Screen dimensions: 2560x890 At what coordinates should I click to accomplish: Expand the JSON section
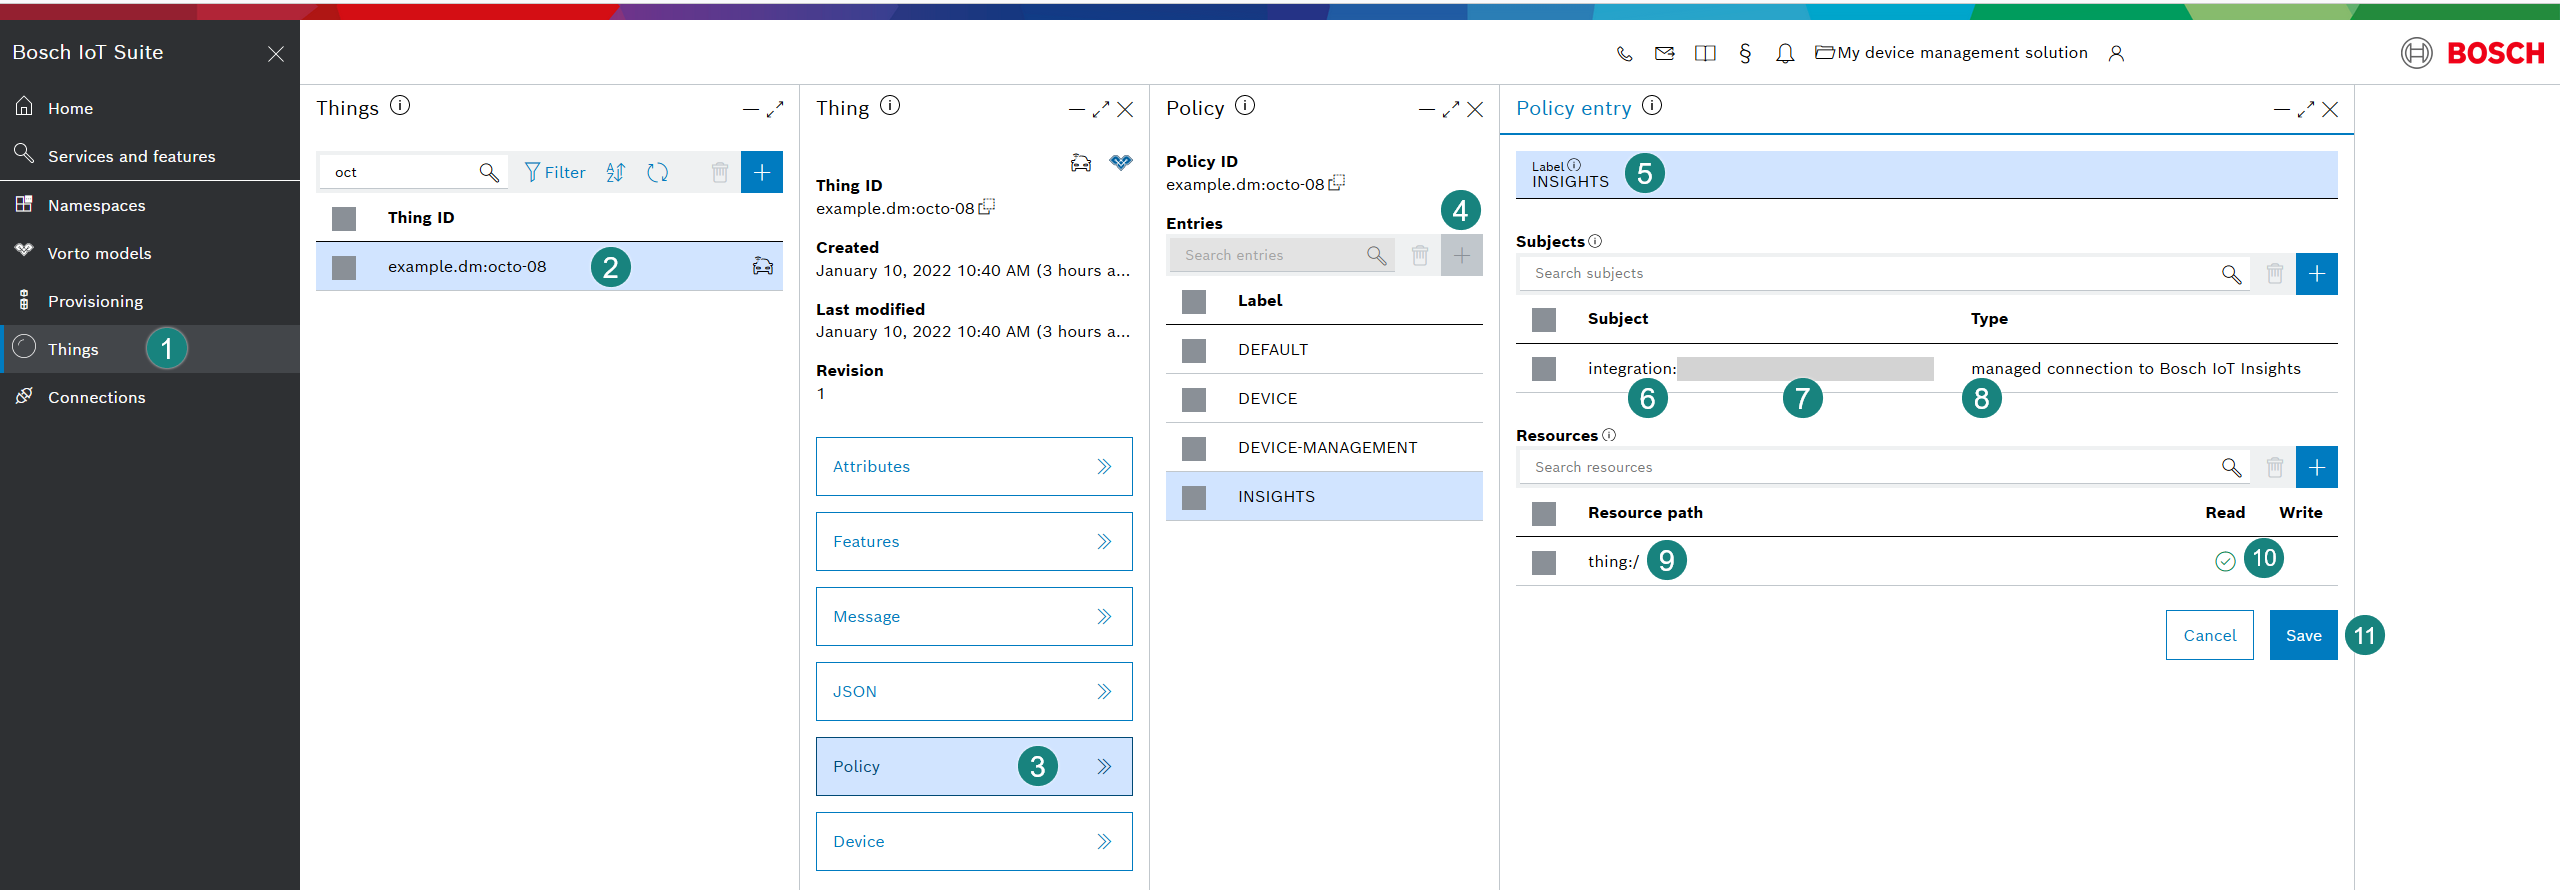point(974,691)
